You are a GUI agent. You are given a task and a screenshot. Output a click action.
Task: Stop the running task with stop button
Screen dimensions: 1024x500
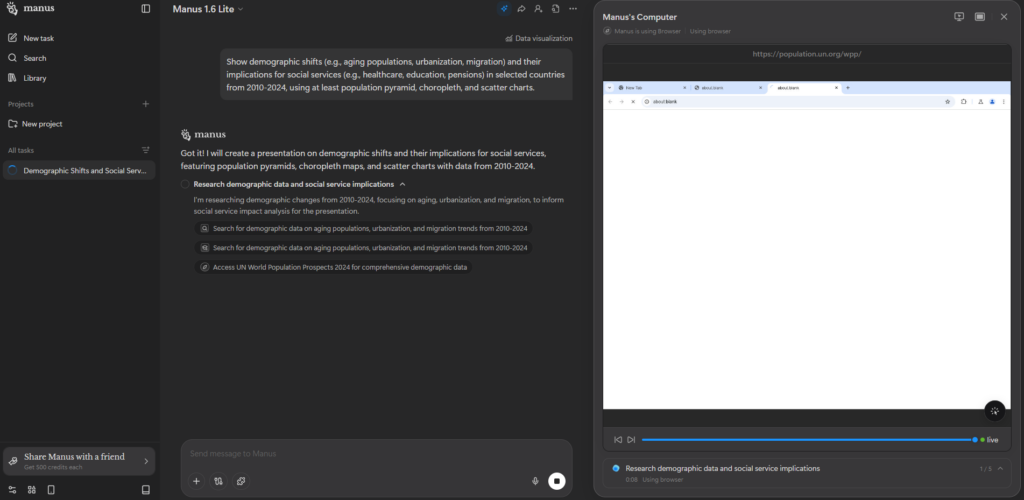(557, 481)
